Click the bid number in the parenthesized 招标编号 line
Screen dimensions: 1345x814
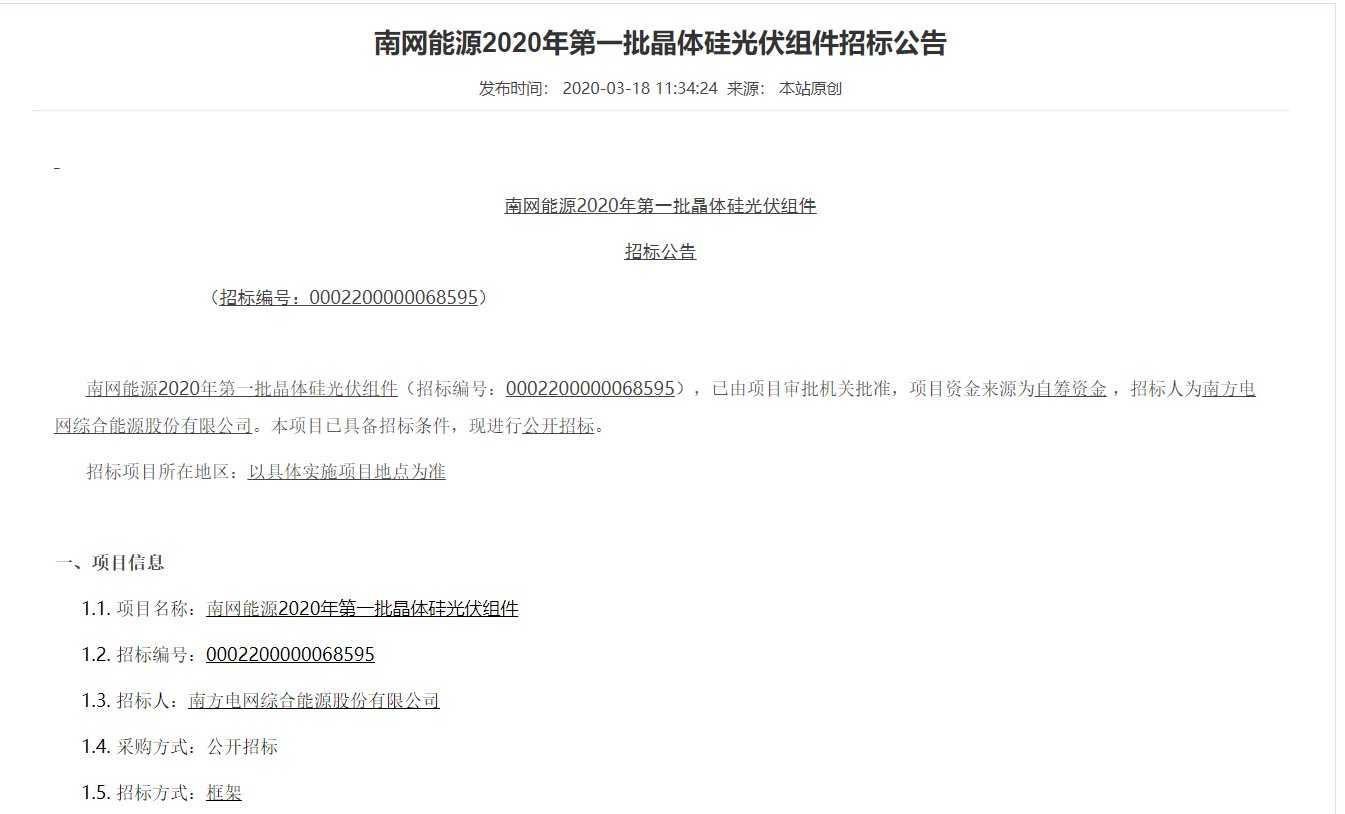393,298
